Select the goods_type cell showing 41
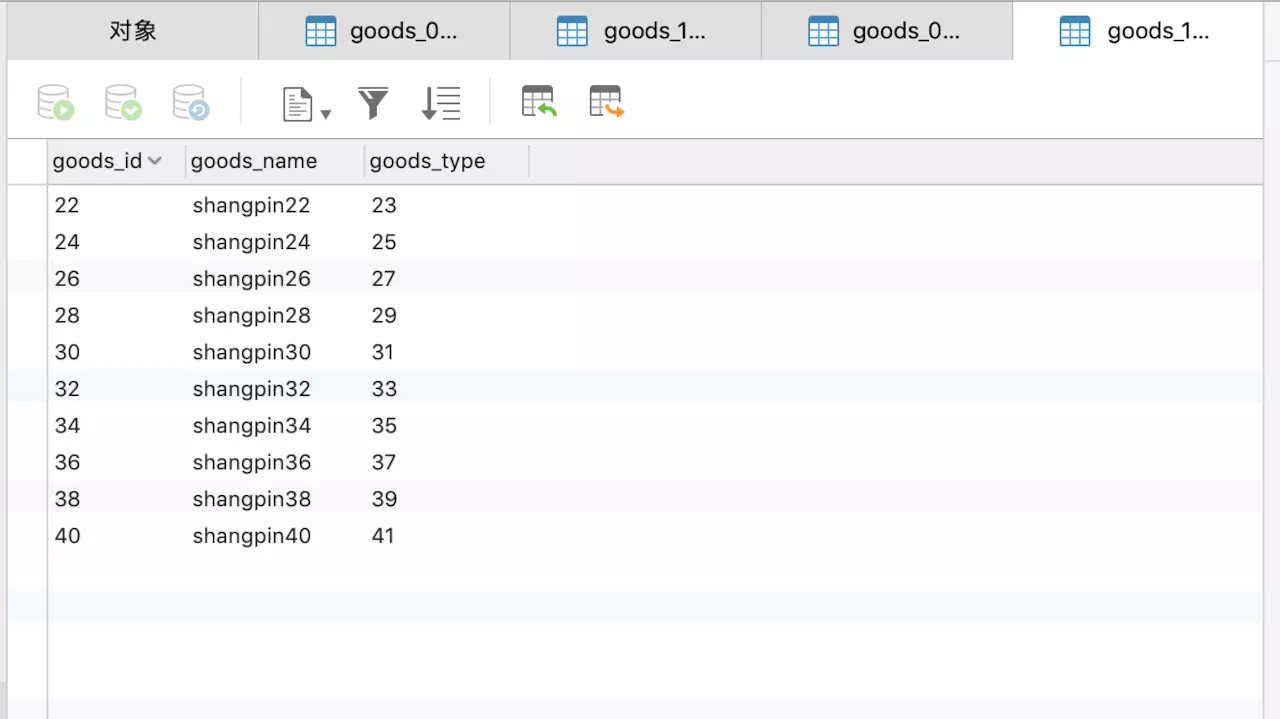1280x719 pixels. 383,536
